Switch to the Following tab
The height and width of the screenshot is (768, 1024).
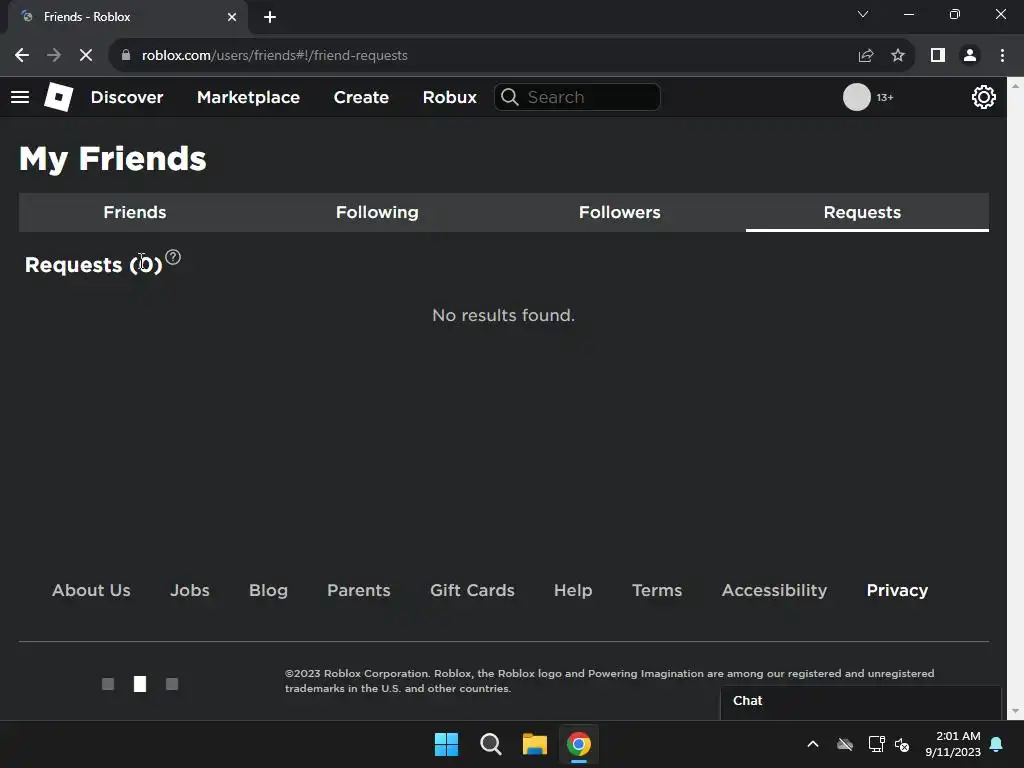(377, 212)
